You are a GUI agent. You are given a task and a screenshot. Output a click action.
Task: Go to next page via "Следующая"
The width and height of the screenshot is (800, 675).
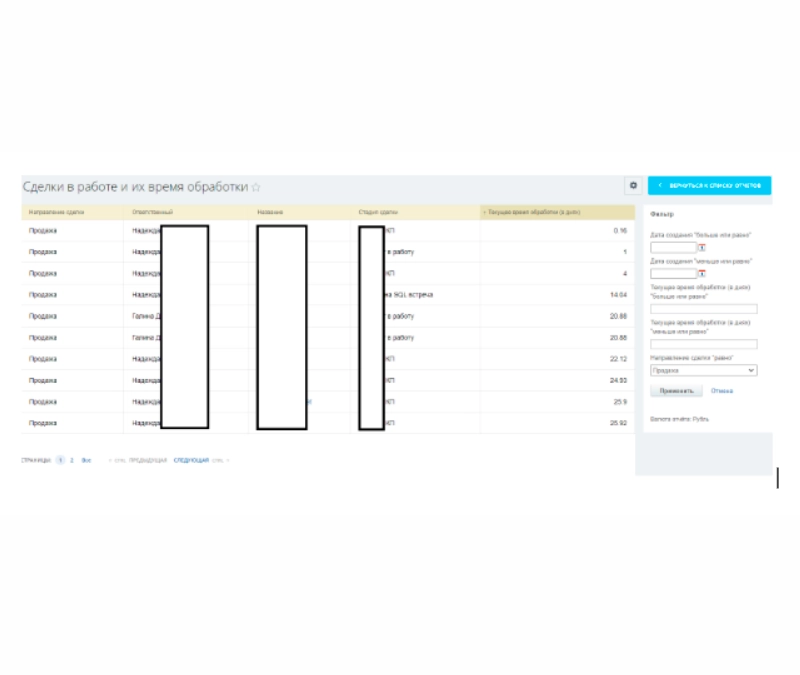(x=191, y=460)
